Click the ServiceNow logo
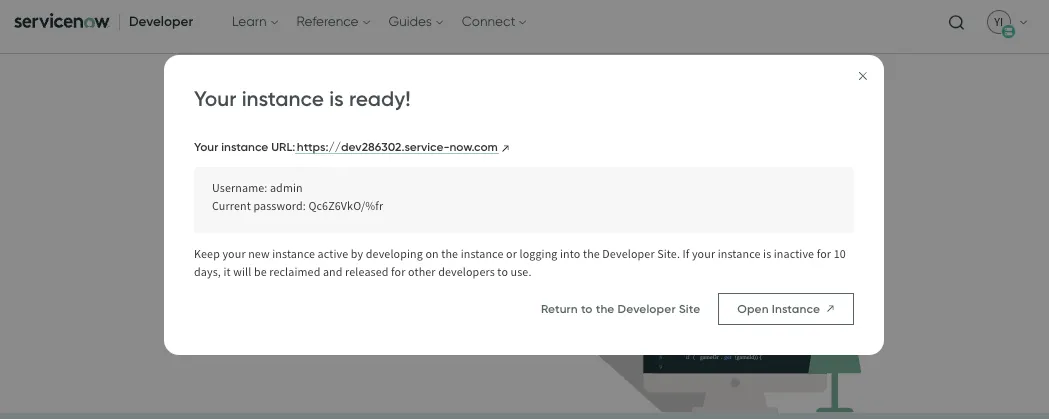Viewport: 1049px width, 419px height. pyautogui.click(x=62, y=21)
